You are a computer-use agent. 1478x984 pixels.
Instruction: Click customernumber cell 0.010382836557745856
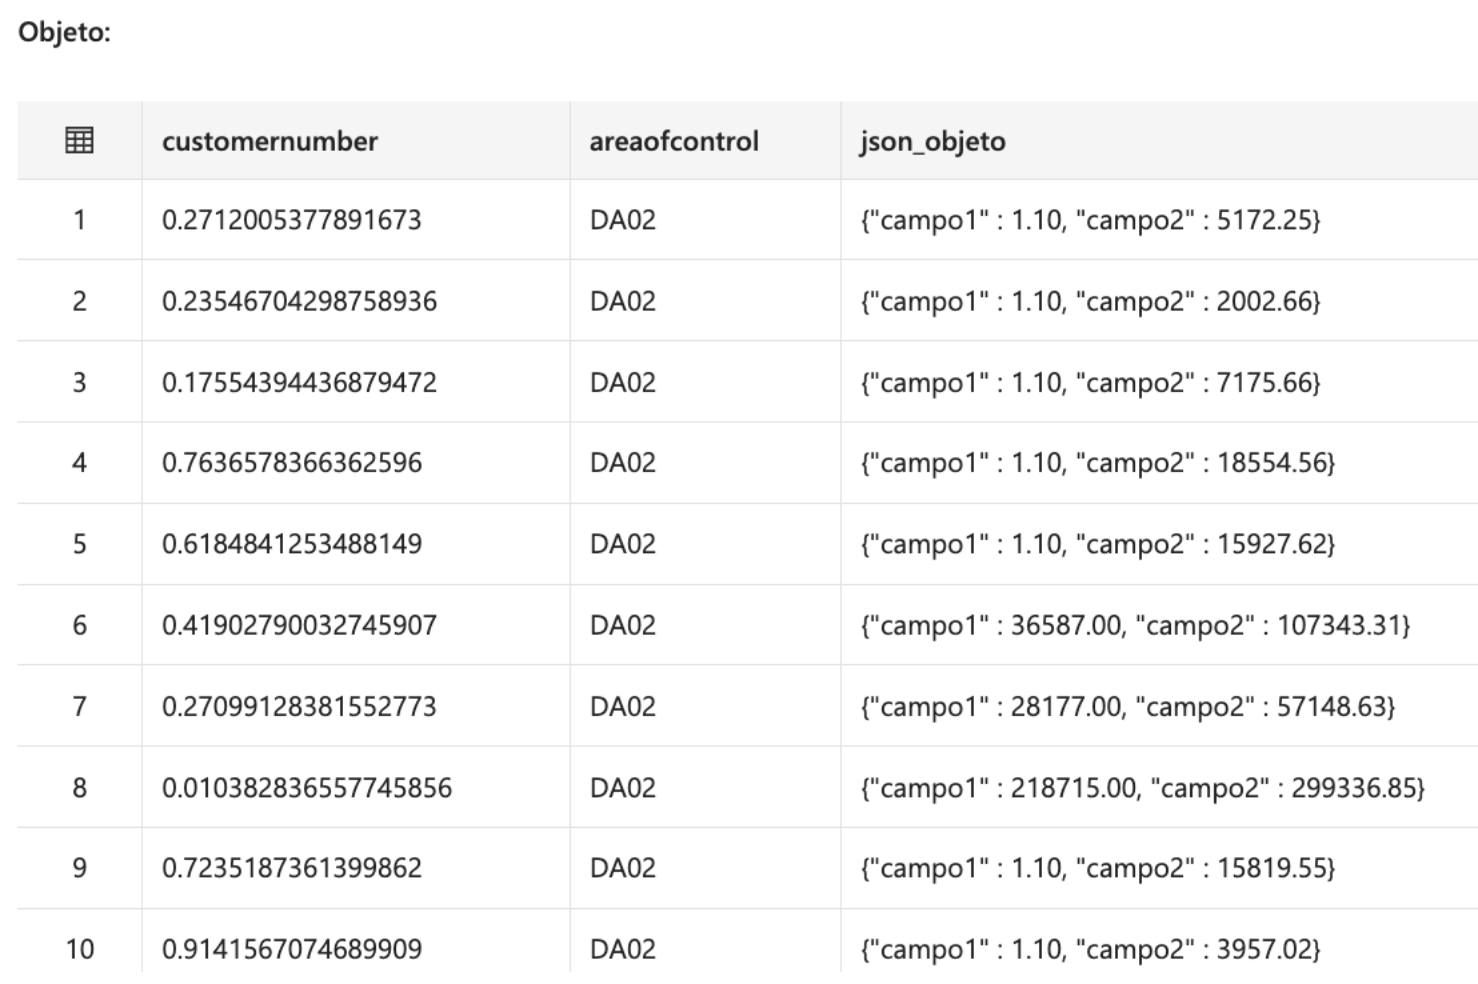tap(306, 788)
